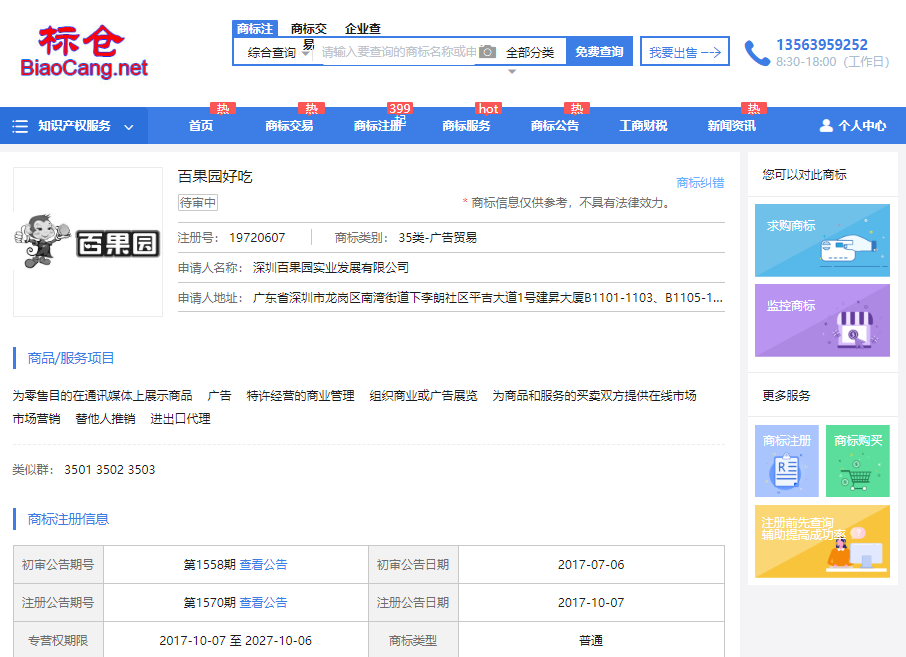The image size is (906, 657).
Task: Click the user profile icon beside 个人中心
Action: [826, 125]
